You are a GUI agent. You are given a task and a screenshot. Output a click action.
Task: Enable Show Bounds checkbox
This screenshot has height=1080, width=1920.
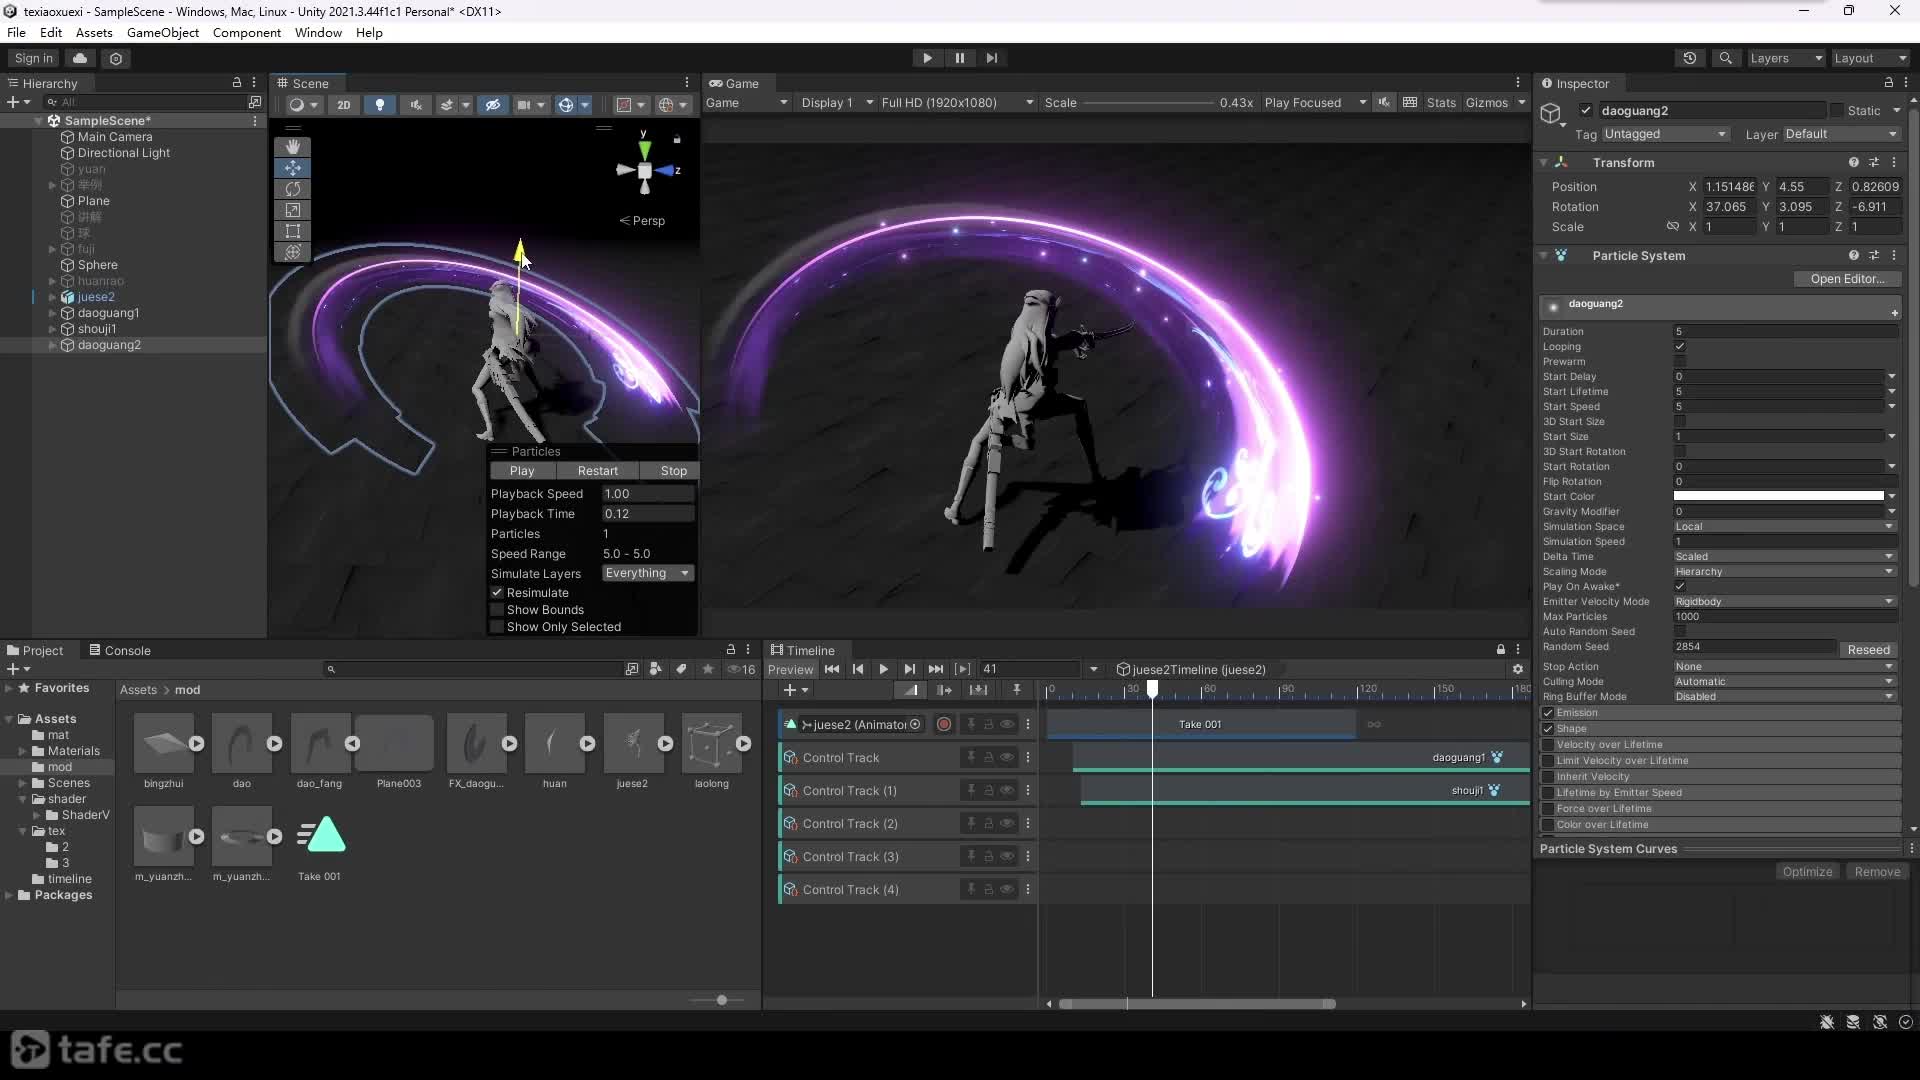click(x=497, y=610)
